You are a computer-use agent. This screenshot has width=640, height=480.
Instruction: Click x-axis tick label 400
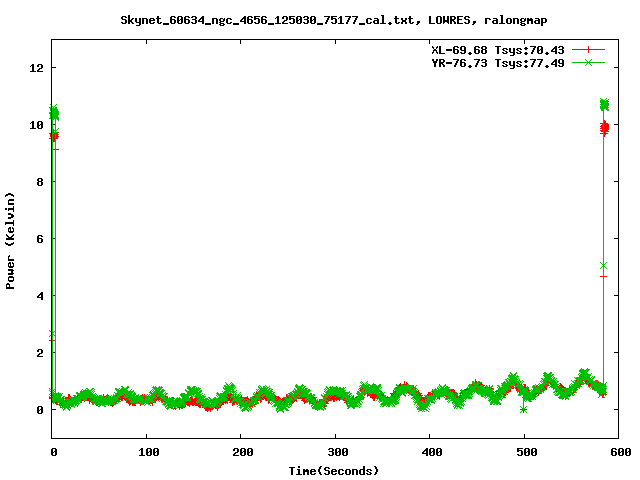click(431, 452)
